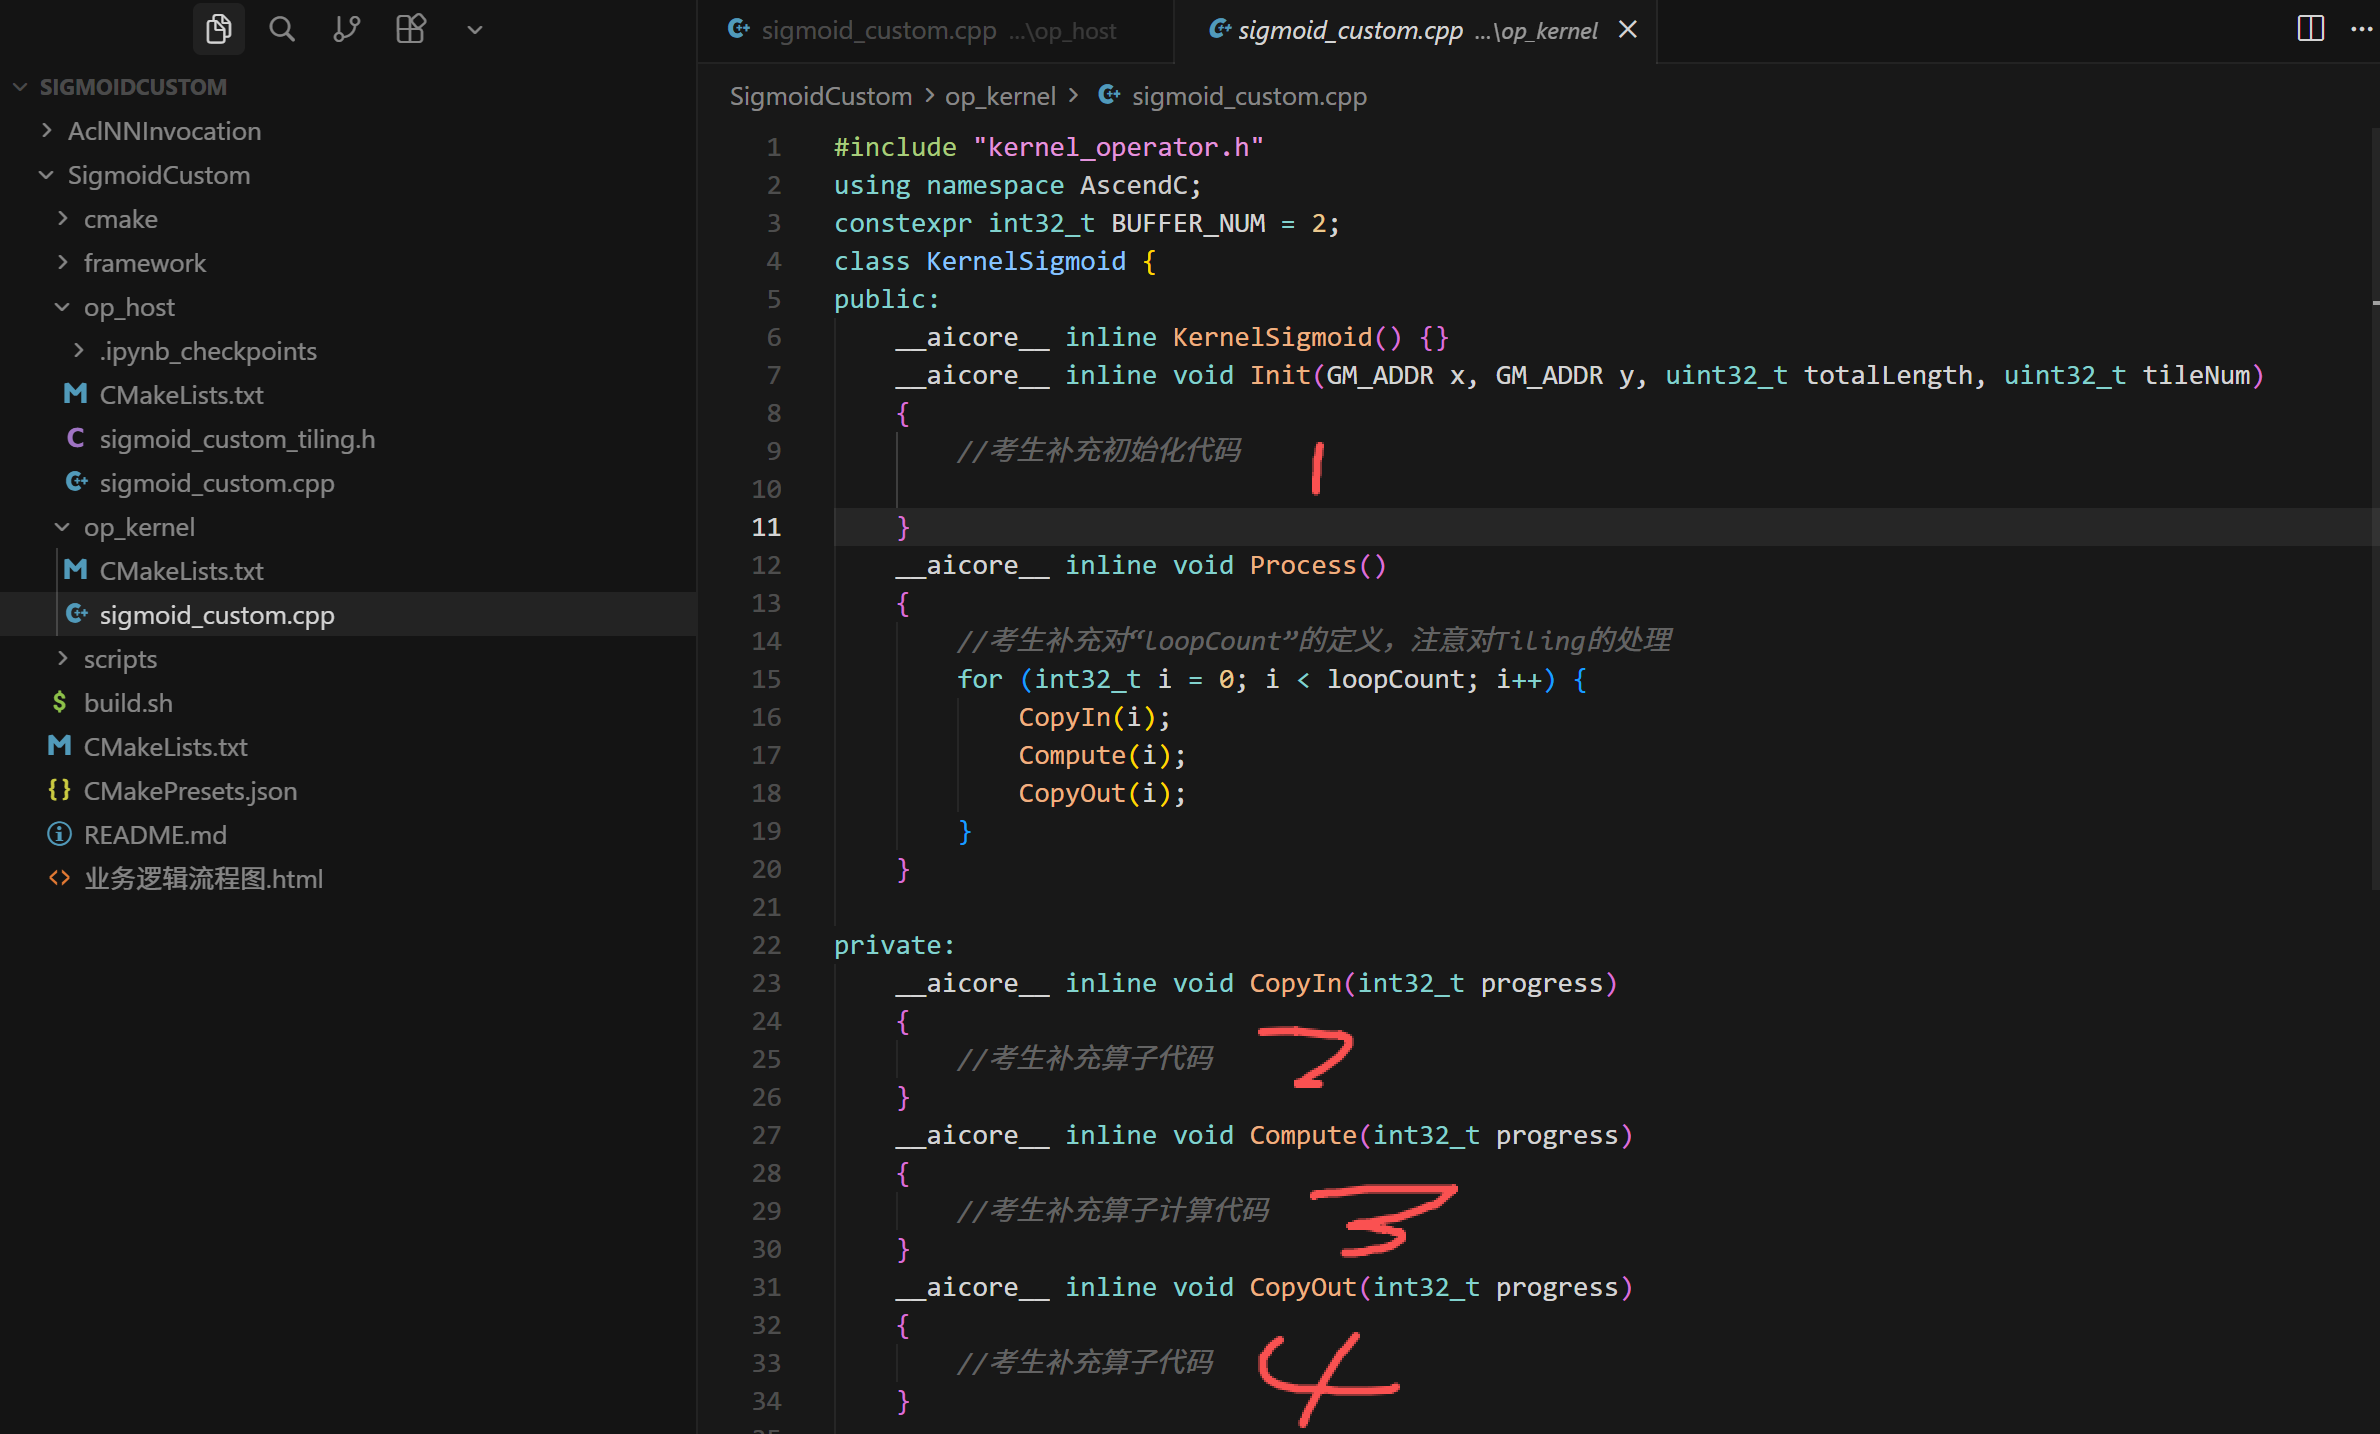The width and height of the screenshot is (2380, 1434).
Task: Open the README.md file
Action: pos(155,835)
